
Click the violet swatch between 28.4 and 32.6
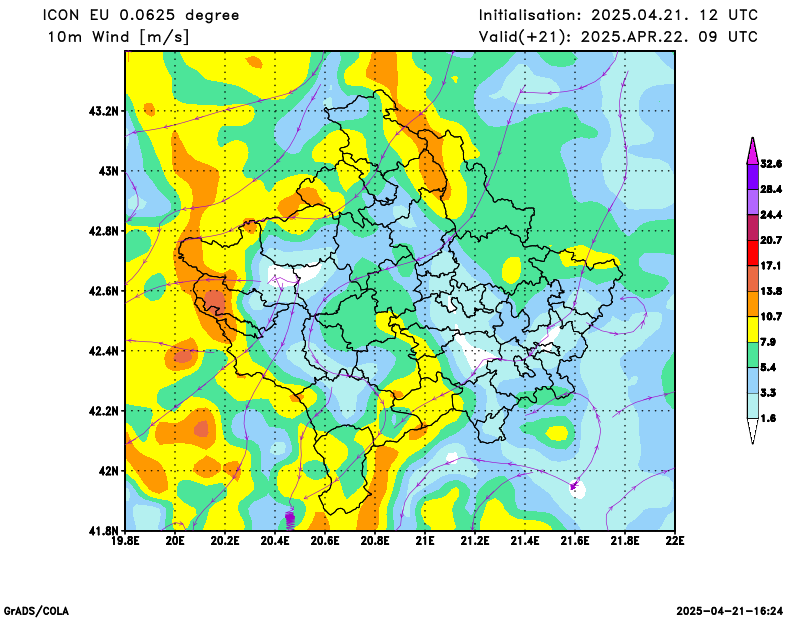753,177
